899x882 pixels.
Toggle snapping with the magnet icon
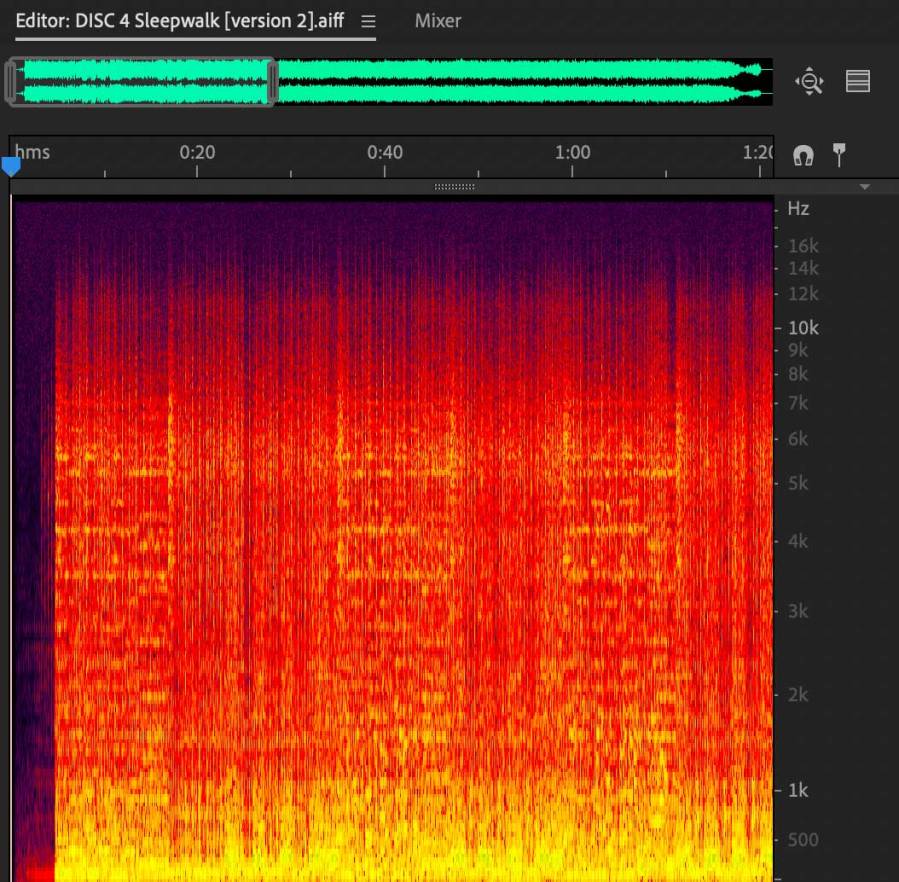[803, 155]
